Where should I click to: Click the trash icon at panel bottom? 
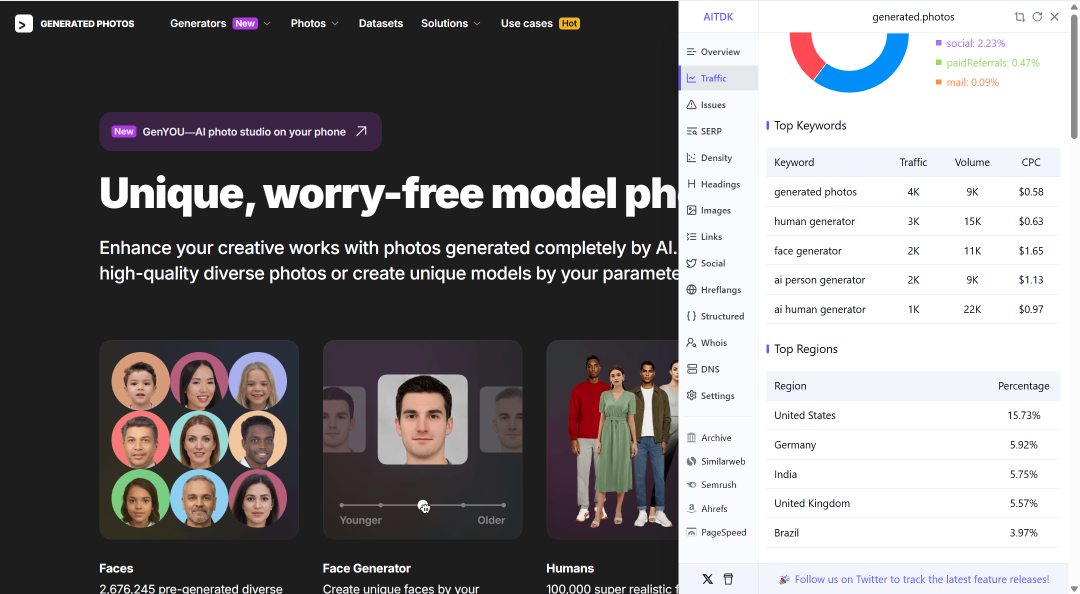tap(728, 579)
